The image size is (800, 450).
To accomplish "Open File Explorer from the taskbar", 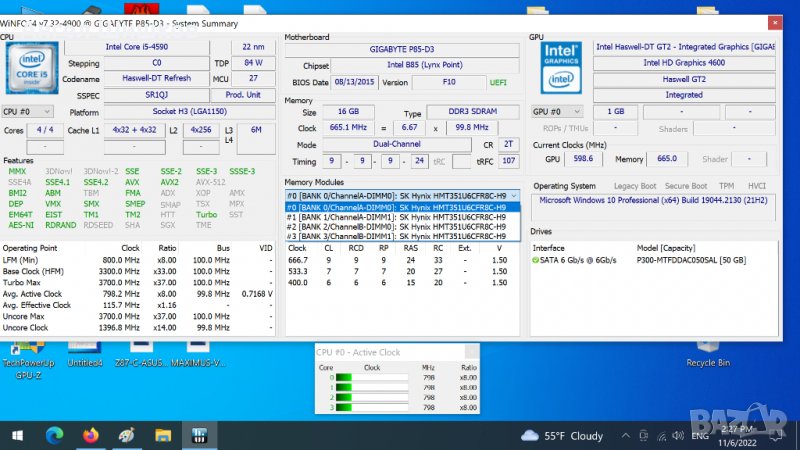I will 163,435.
